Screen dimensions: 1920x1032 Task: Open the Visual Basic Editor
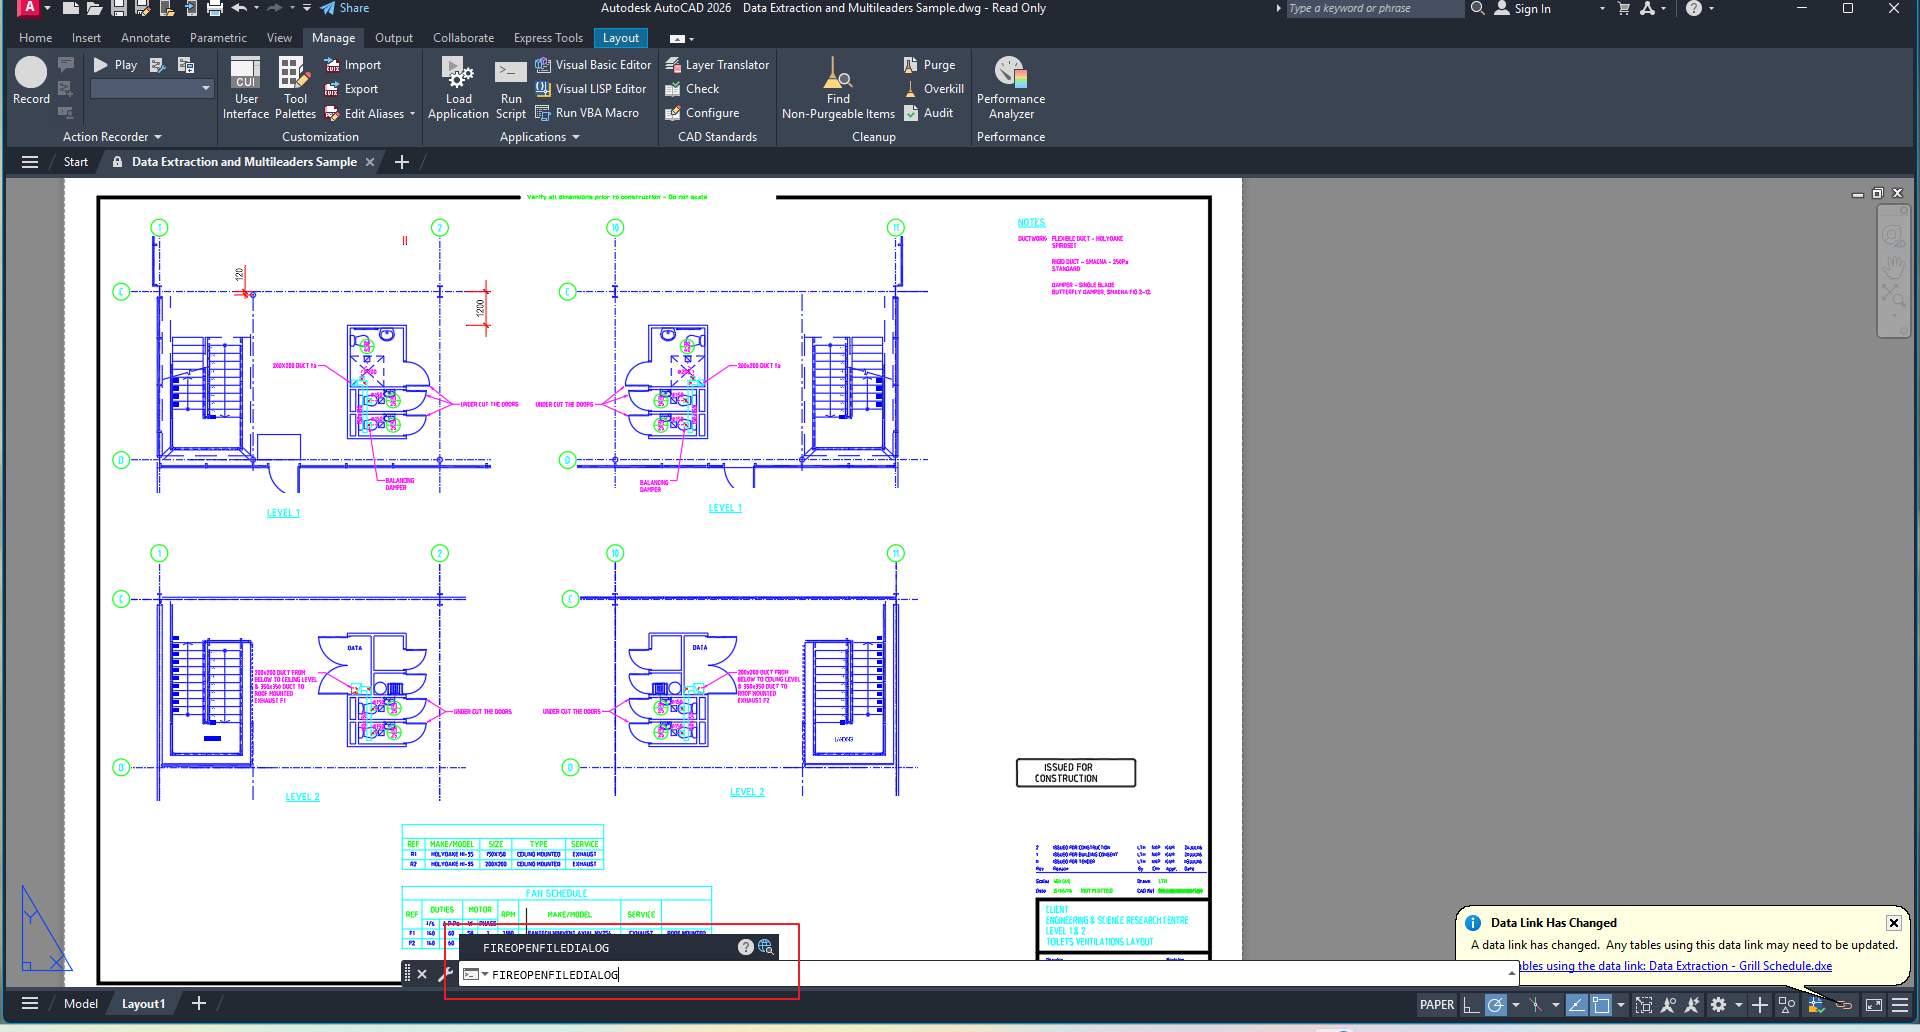coord(593,65)
